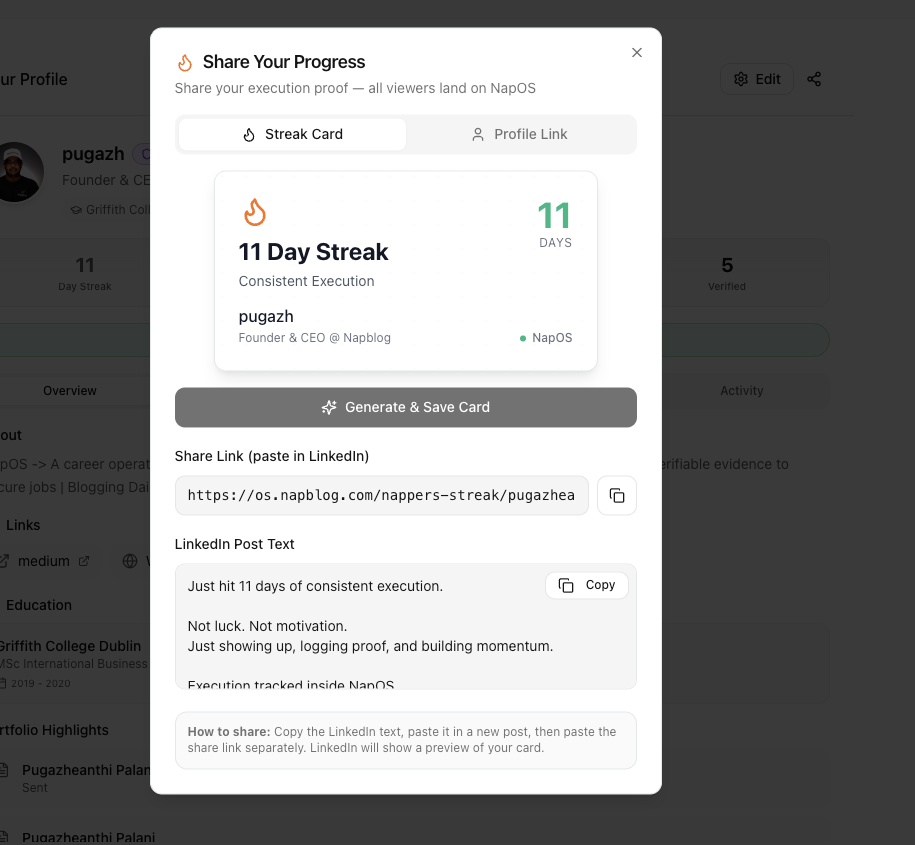915x845 pixels.
Task: Click Generate & Save Card button
Action: 406,407
